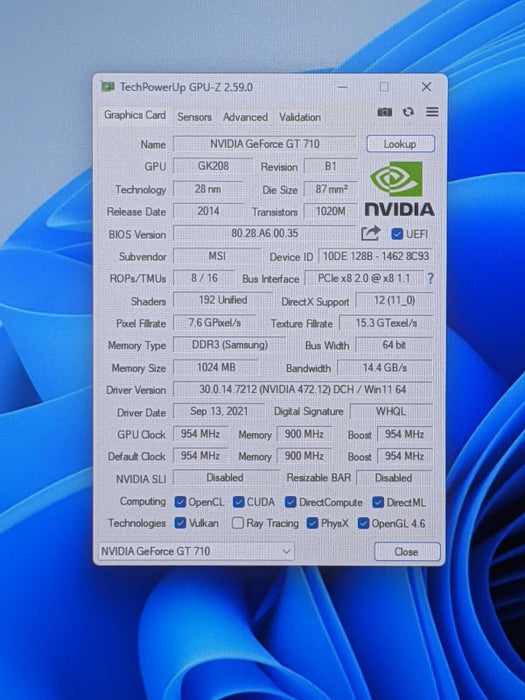The width and height of the screenshot is (525, 700).
Task: Toggle the DirectCompute checkbox
Action: [x=291, y=502]
